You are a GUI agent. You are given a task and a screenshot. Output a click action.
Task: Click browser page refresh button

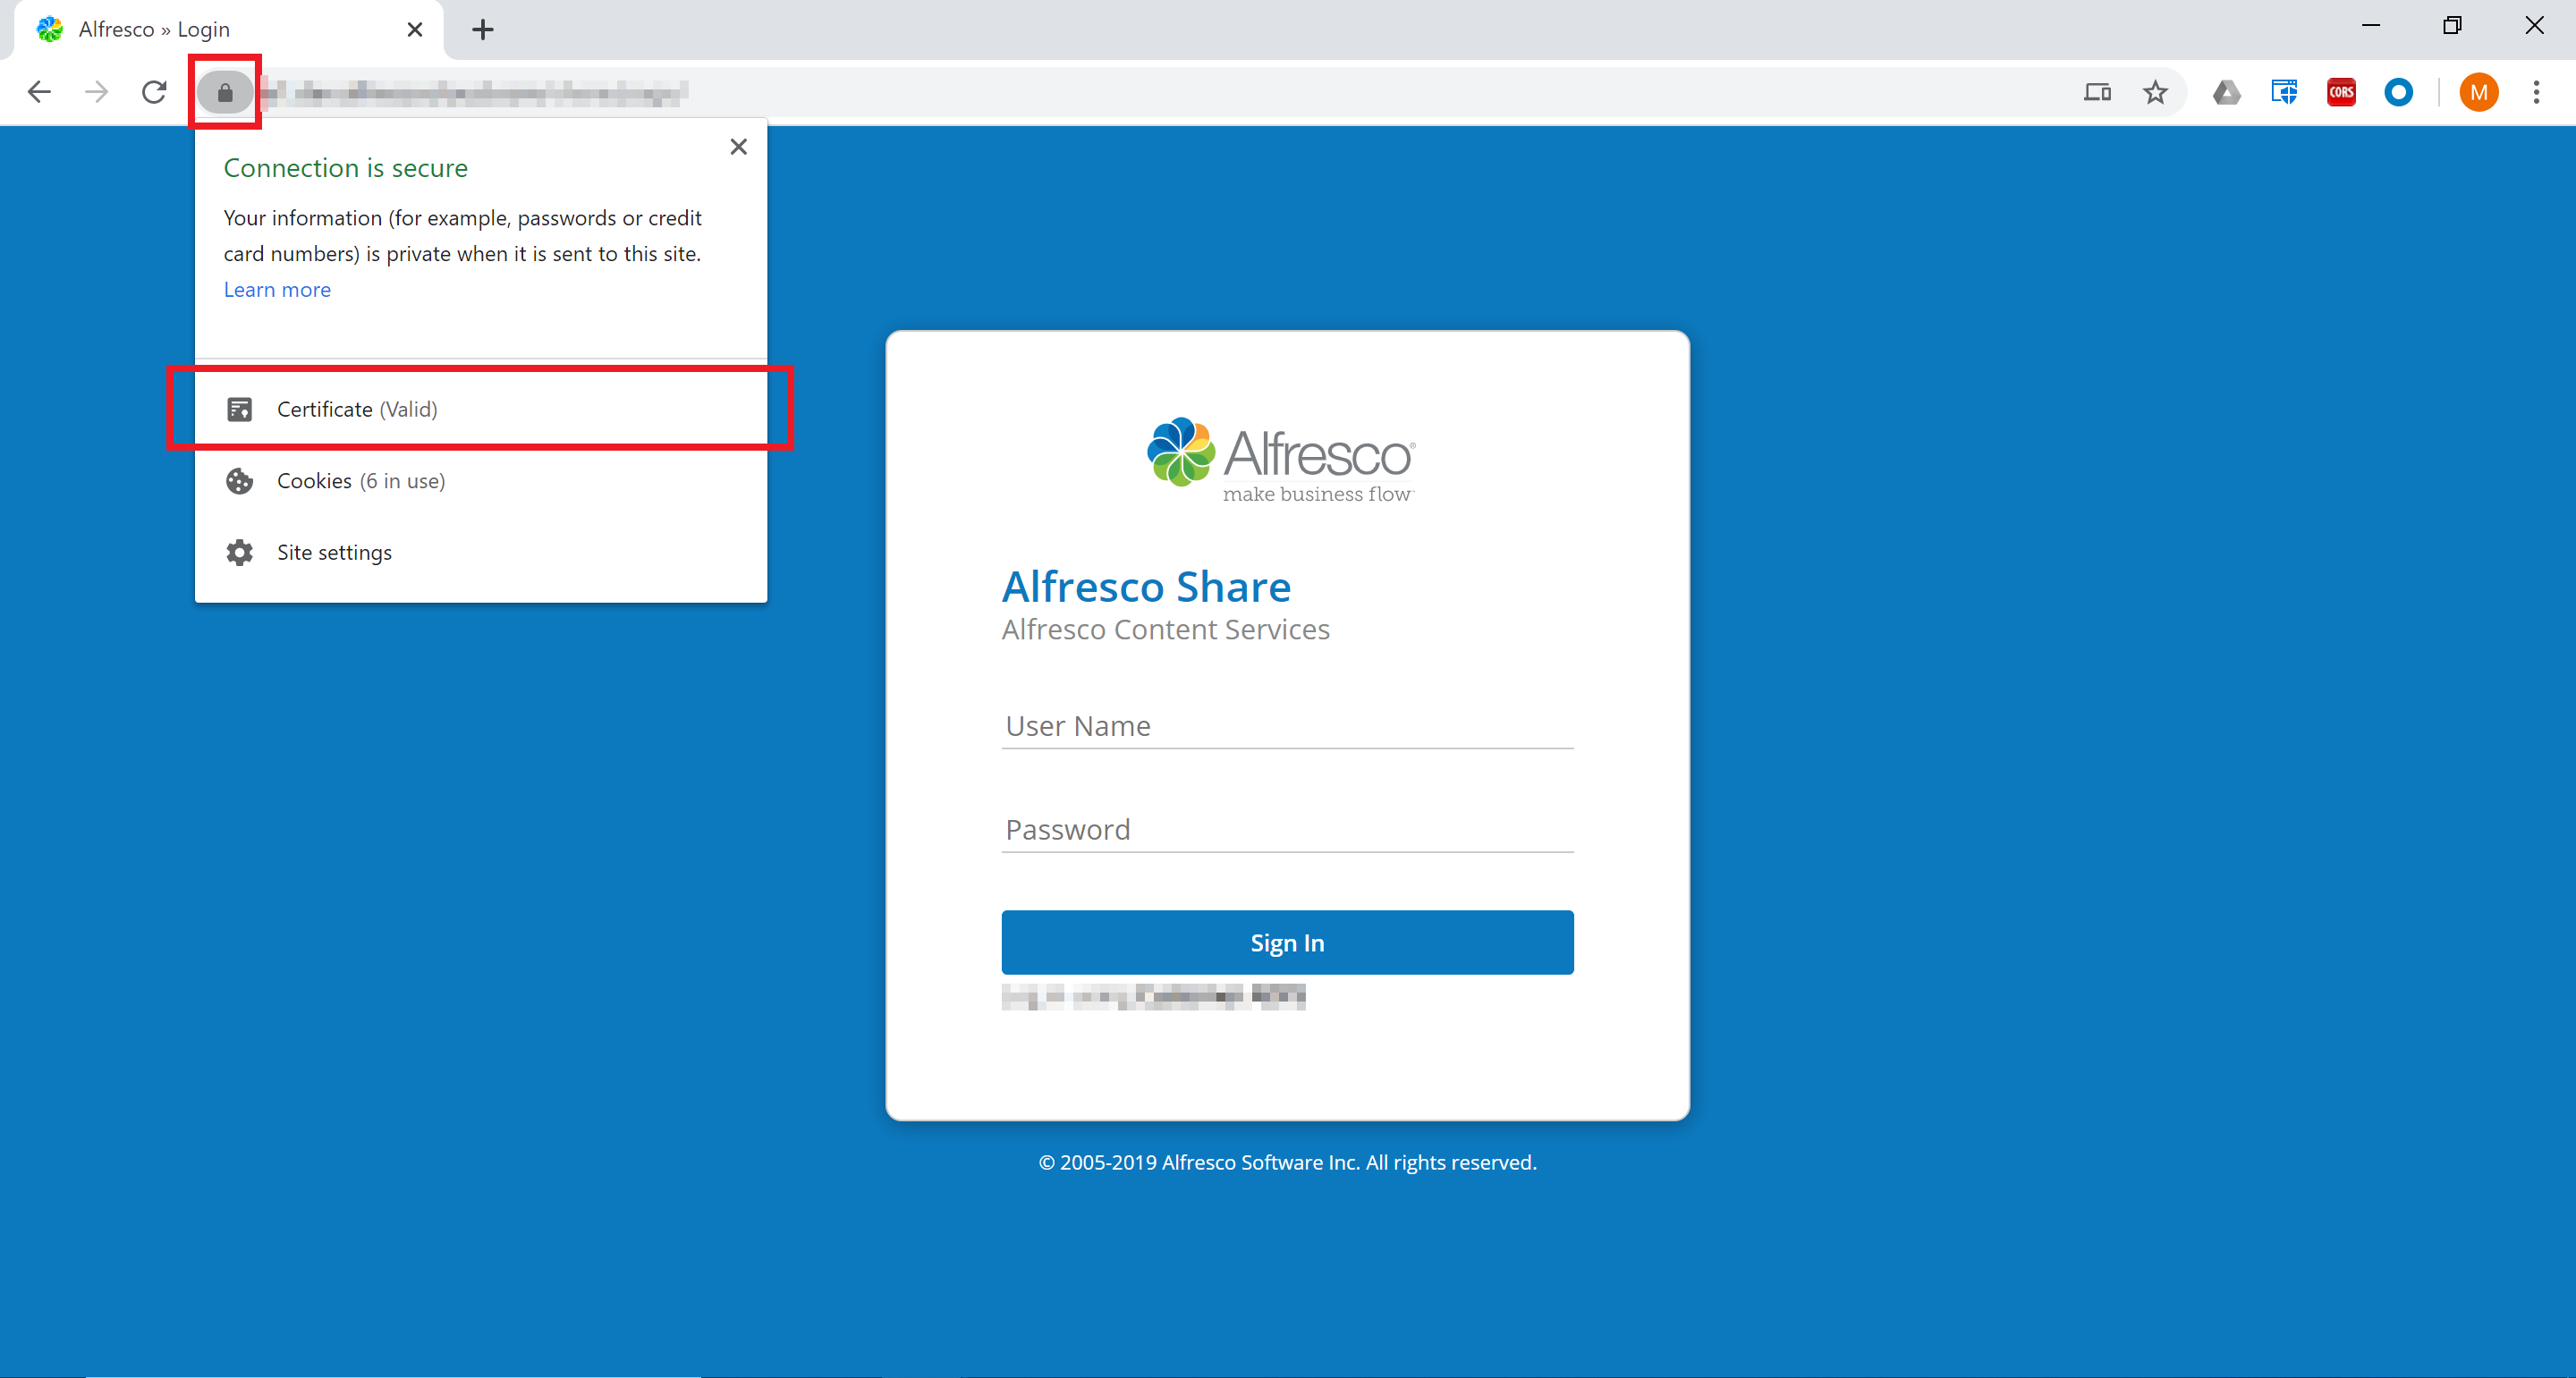(157, 92)
